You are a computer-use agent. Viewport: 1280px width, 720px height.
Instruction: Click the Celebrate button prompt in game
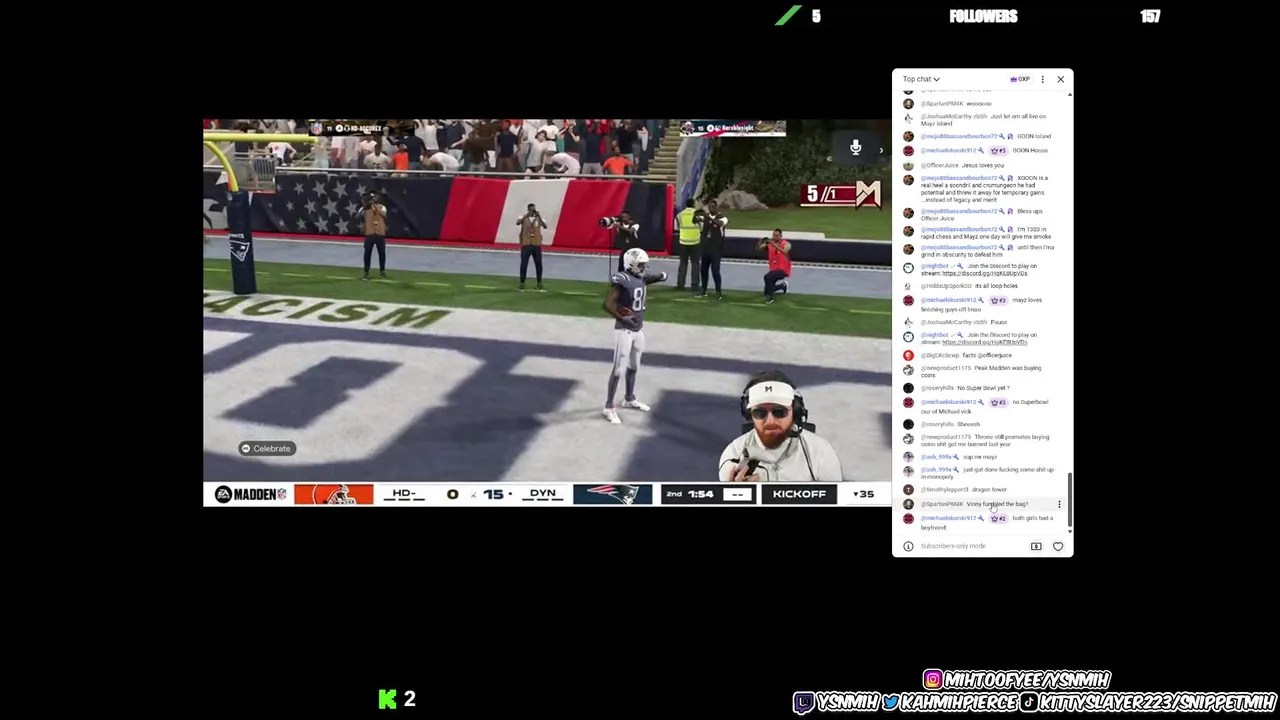point(266,448)
